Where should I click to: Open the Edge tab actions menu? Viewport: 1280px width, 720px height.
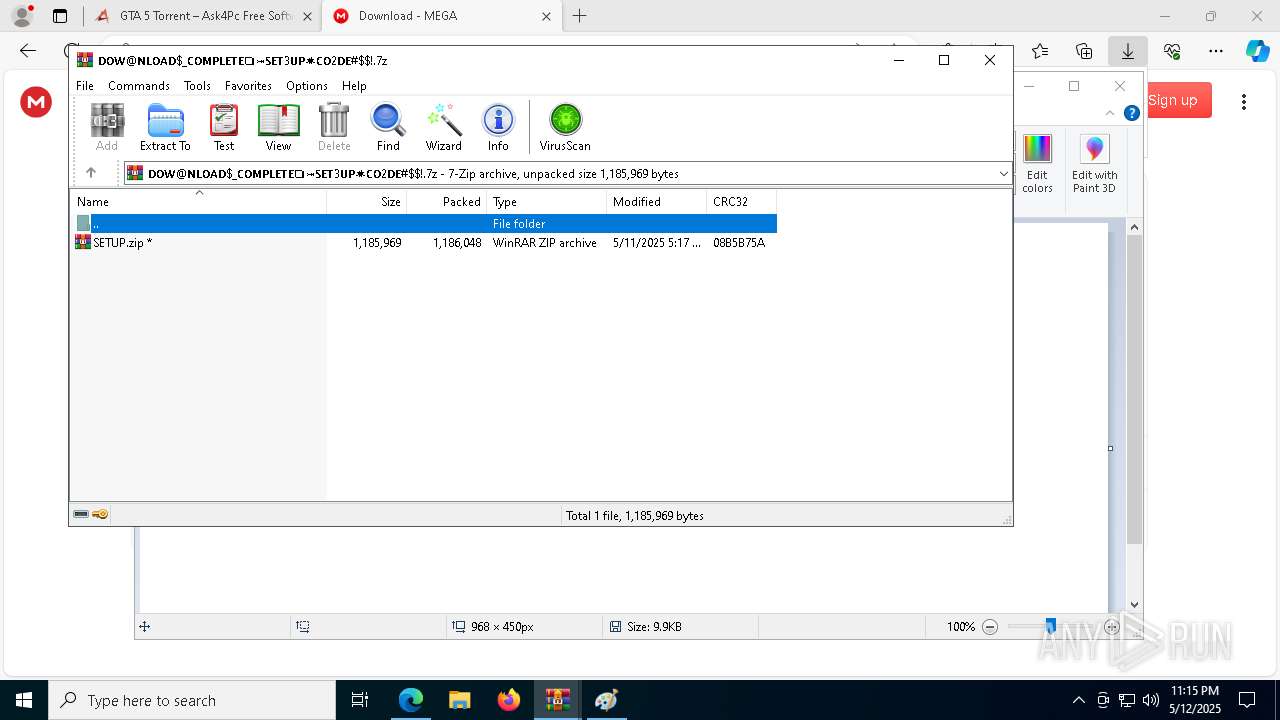(60, 16)
